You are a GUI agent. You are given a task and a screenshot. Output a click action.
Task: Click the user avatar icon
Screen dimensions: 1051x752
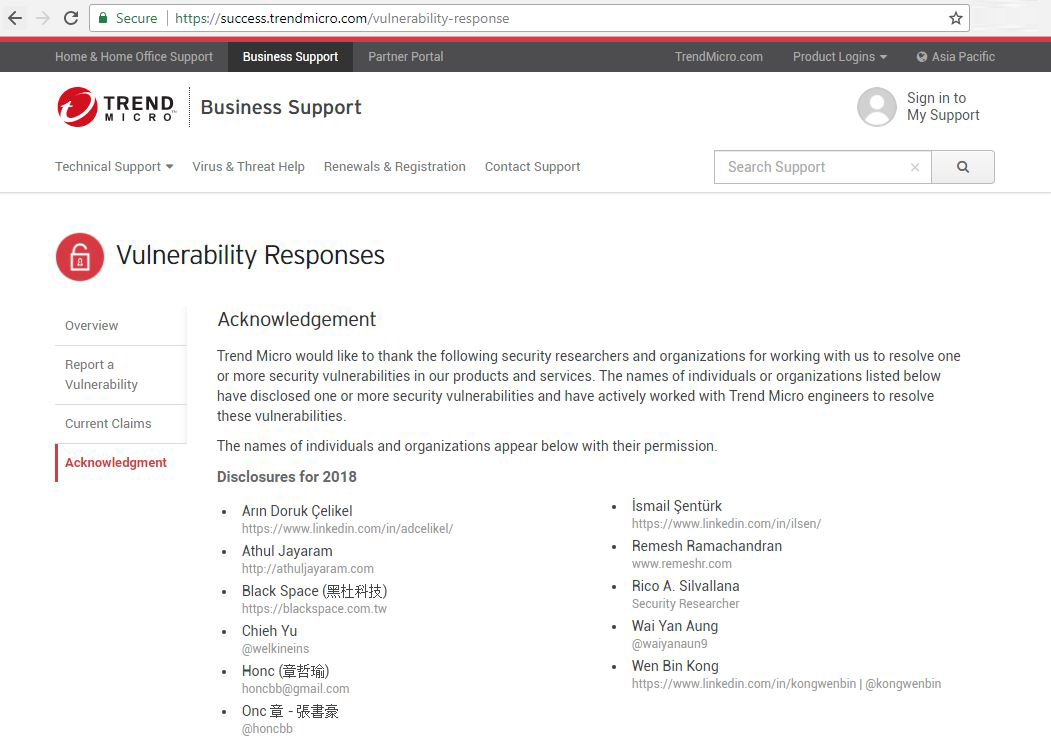point(877,107)
